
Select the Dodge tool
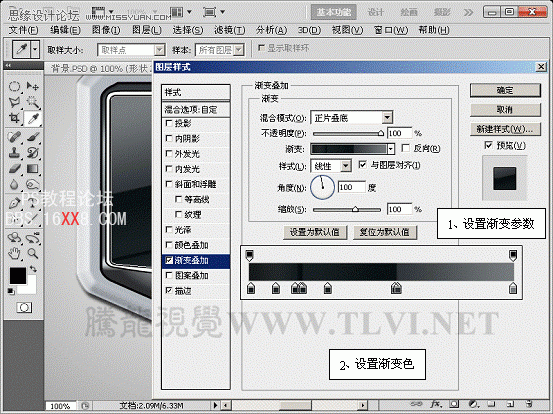32,184
